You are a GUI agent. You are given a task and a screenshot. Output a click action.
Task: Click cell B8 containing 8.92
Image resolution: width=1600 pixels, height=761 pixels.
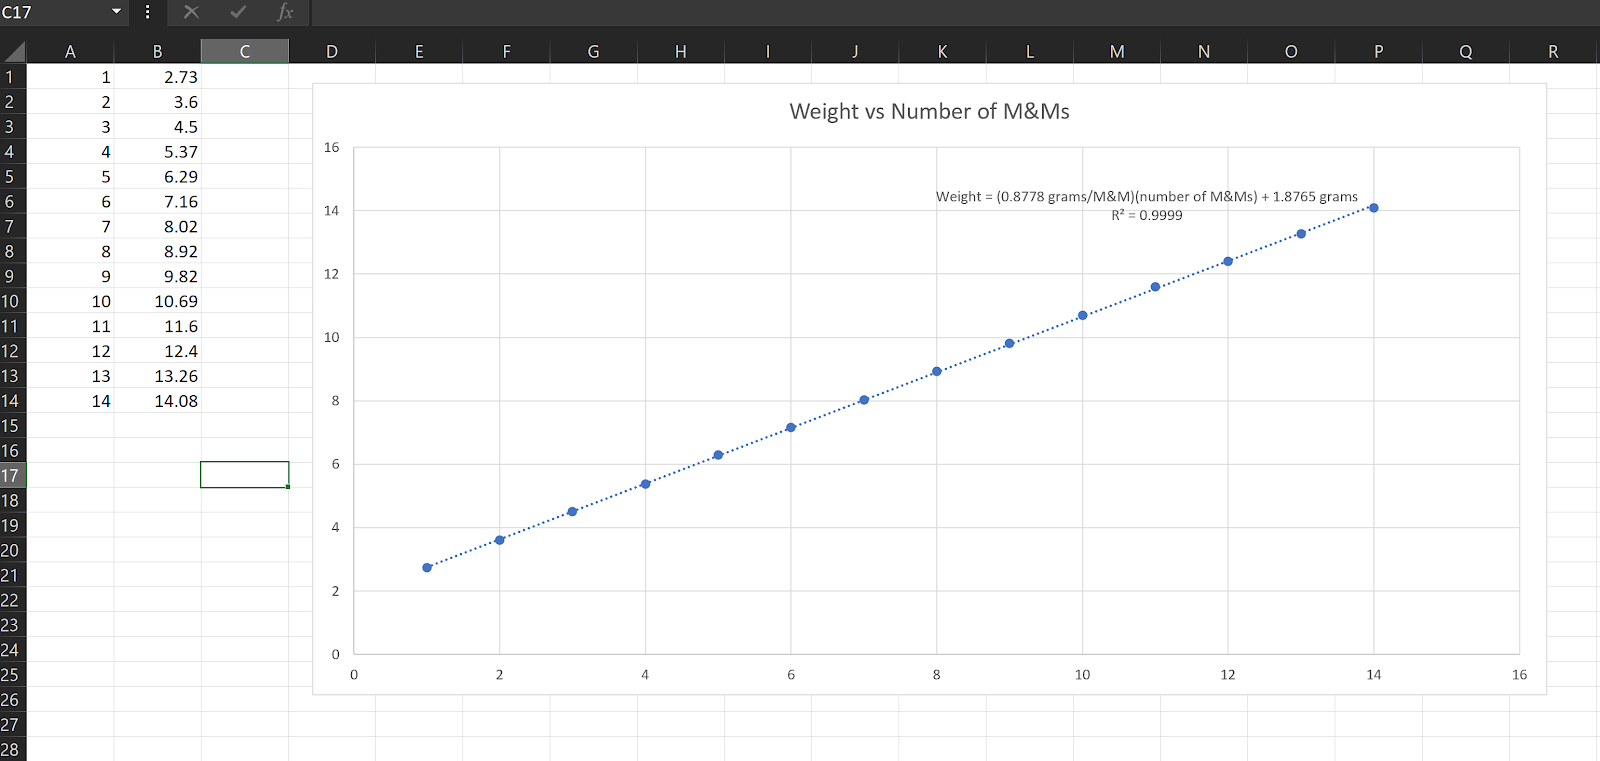pyautogui.click(x=157, y=252)
